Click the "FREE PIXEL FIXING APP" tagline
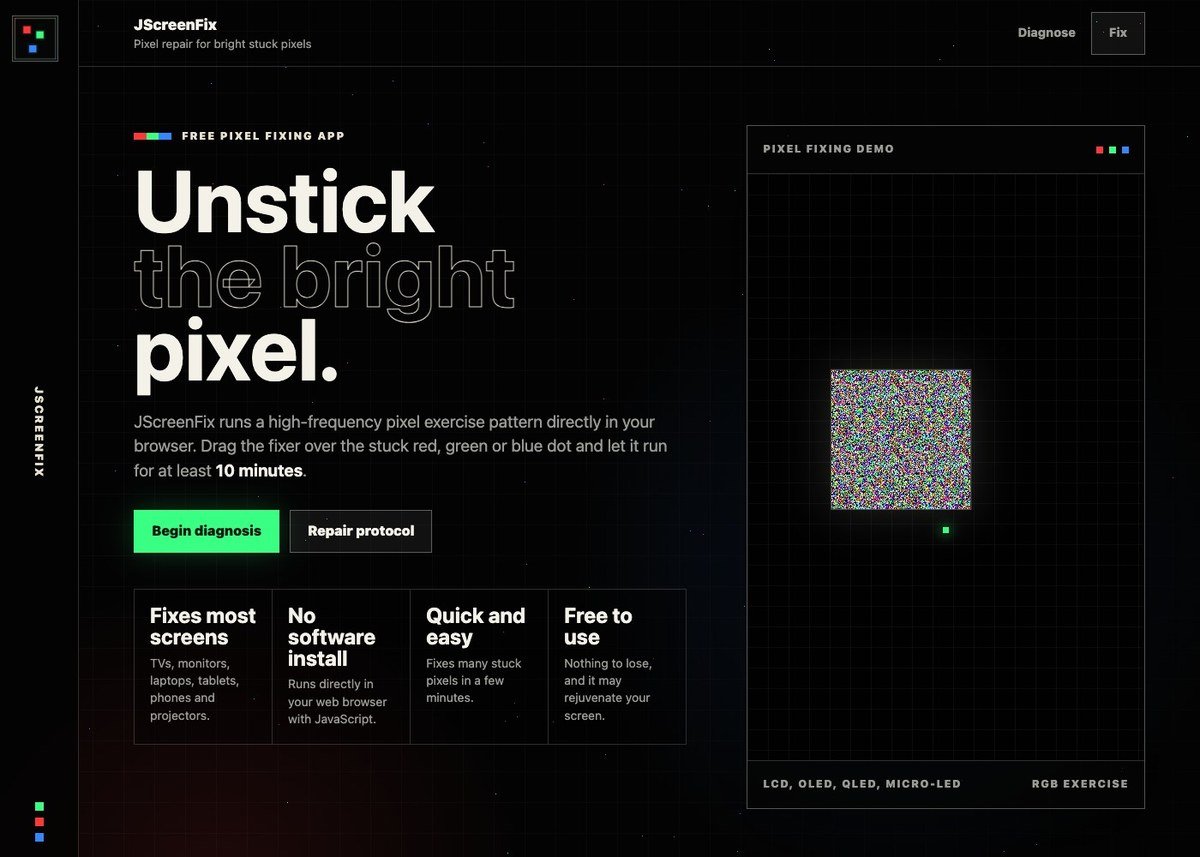Viewport: 1200px width, 857px height. (x=263, y=136)
